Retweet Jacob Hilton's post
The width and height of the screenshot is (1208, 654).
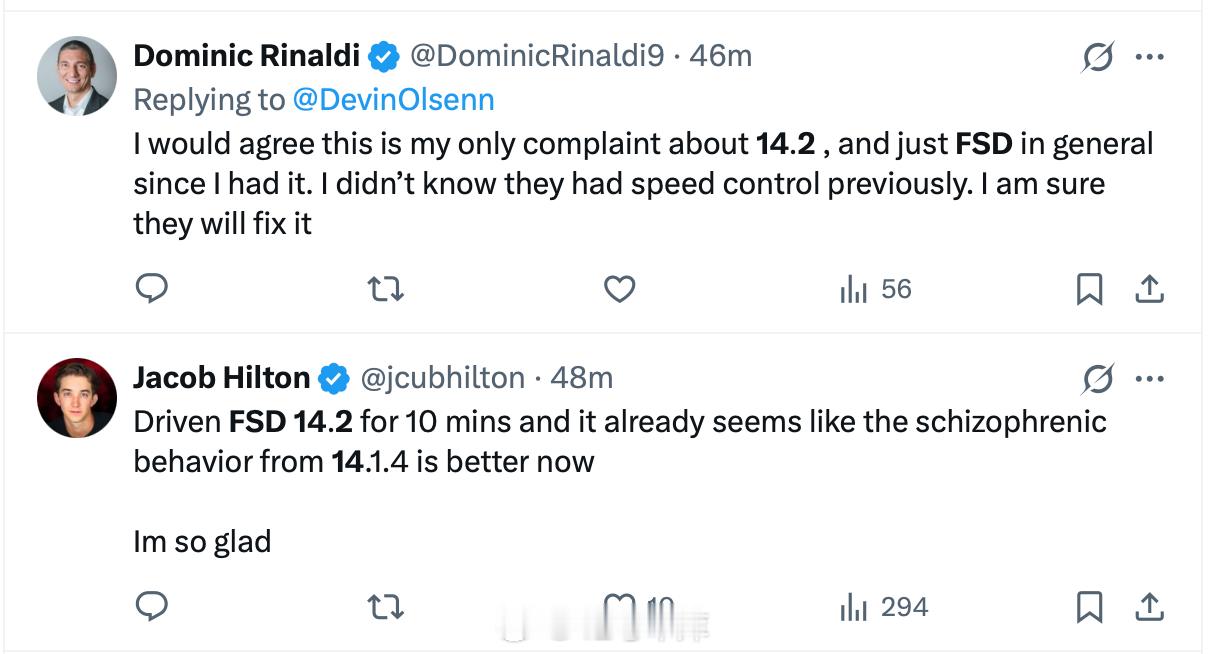pos(386,606)
